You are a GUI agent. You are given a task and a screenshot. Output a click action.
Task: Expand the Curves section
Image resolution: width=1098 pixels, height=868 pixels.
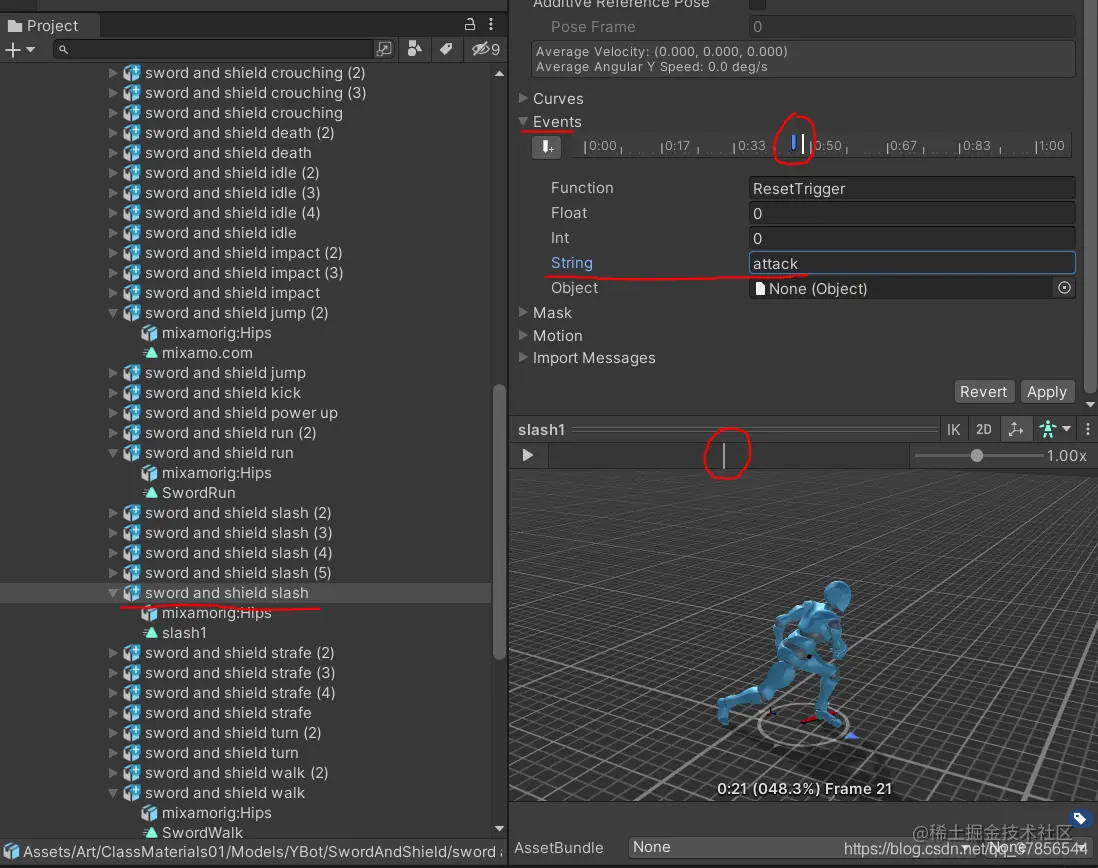click(523, 98)
